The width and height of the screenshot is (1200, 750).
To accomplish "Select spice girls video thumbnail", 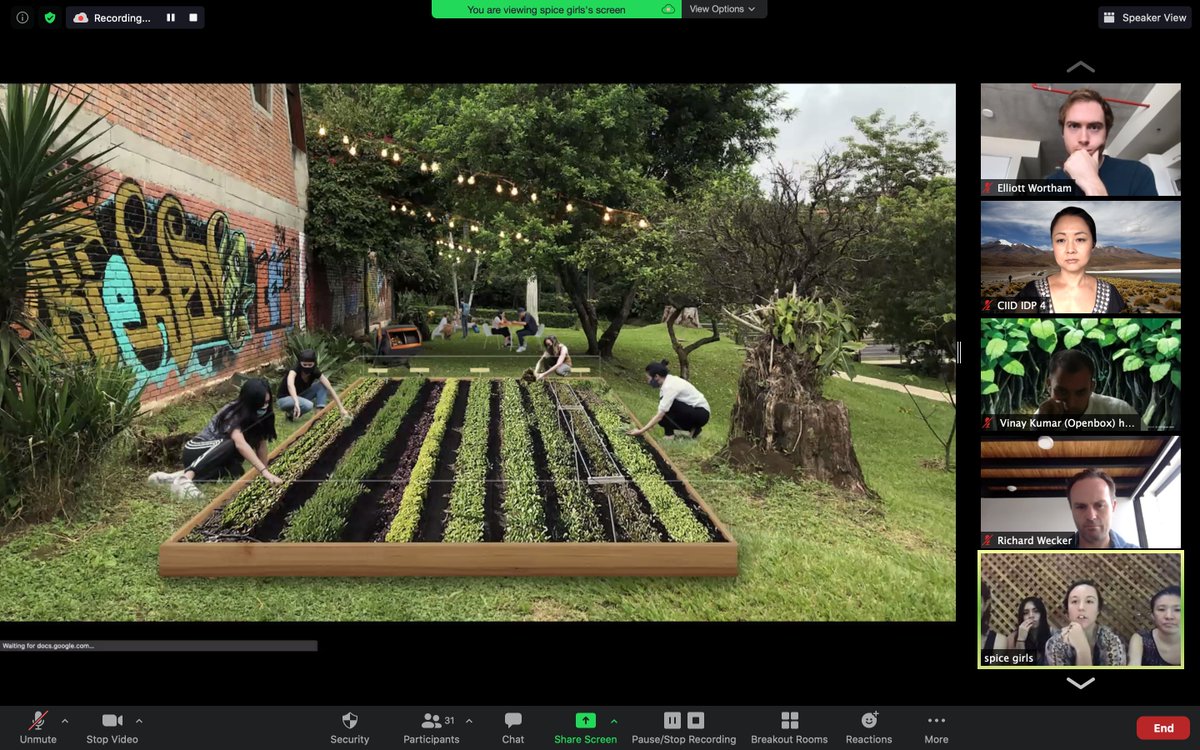I will tap(1080, 609).
